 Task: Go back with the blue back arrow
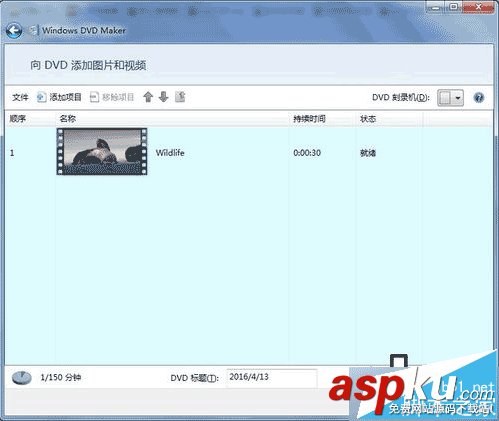pos(14,31)
